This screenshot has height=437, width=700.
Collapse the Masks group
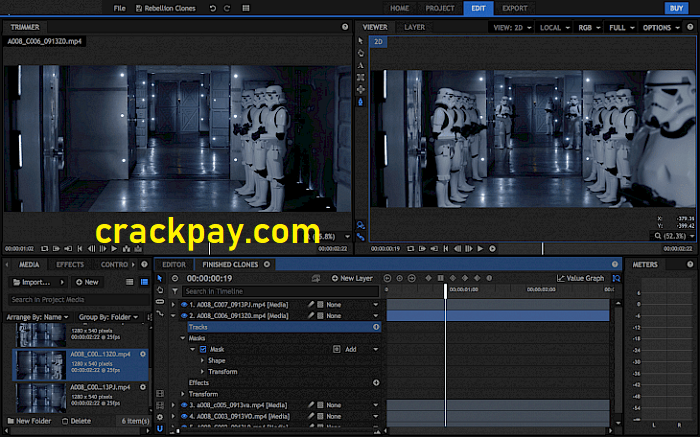click(183, 338)
